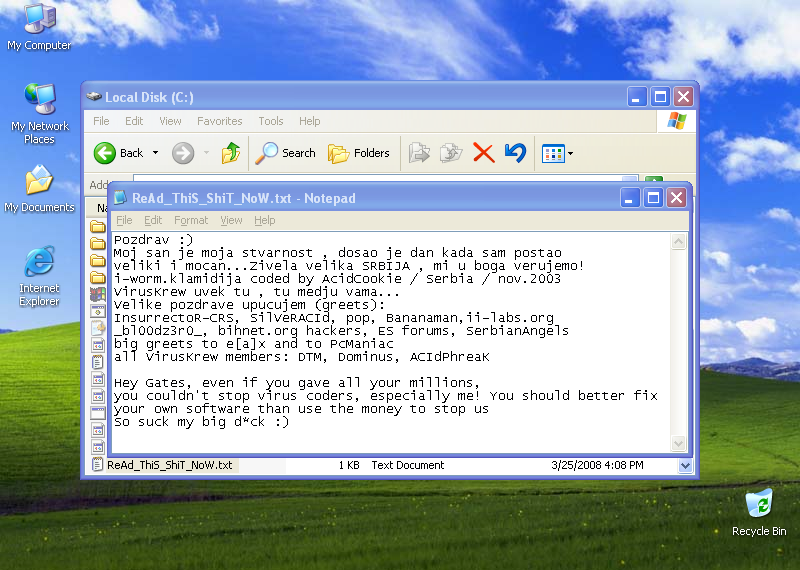This screenshot has height=570, width=800.
Task: Click the 'Text Document' type cell
Action: [x=408, y=465]
